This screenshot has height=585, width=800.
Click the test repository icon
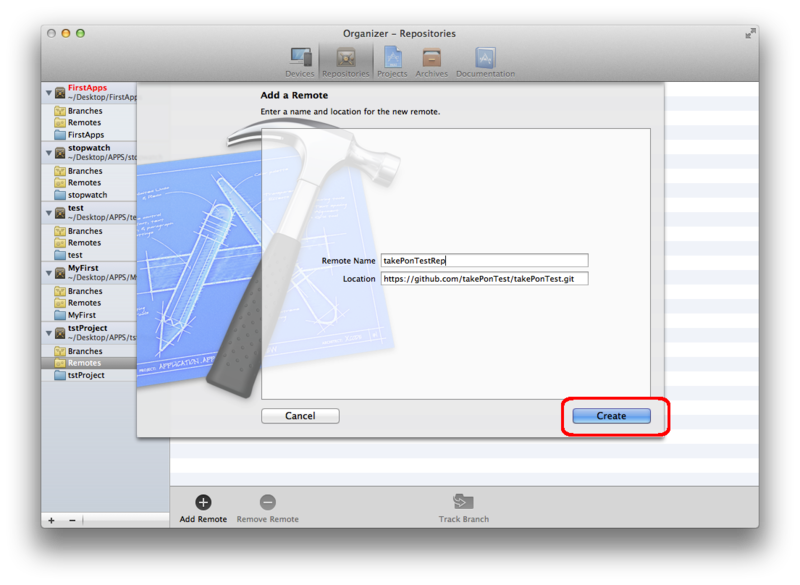pos(60,213)
